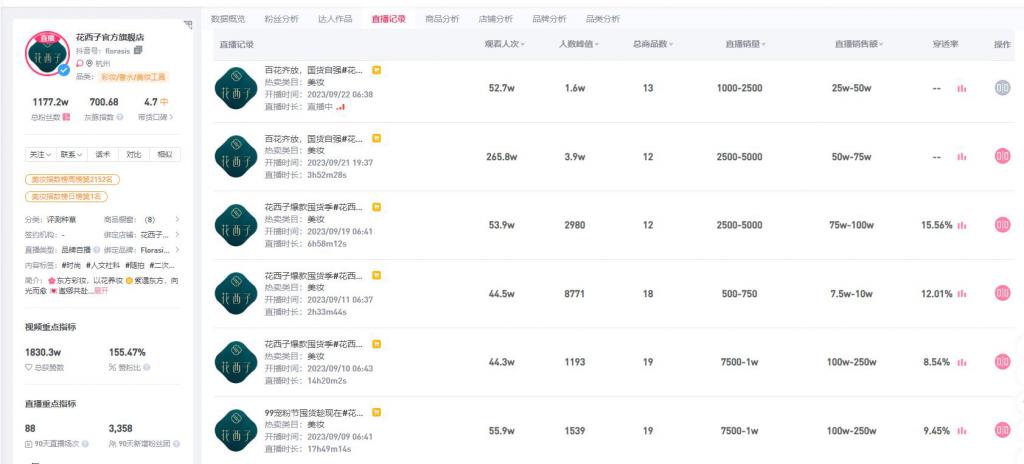Screen dimensions: 1024x464
Task: Click the 美妆指数榜周榜第2152名 badge
Action: pos(72,179)
